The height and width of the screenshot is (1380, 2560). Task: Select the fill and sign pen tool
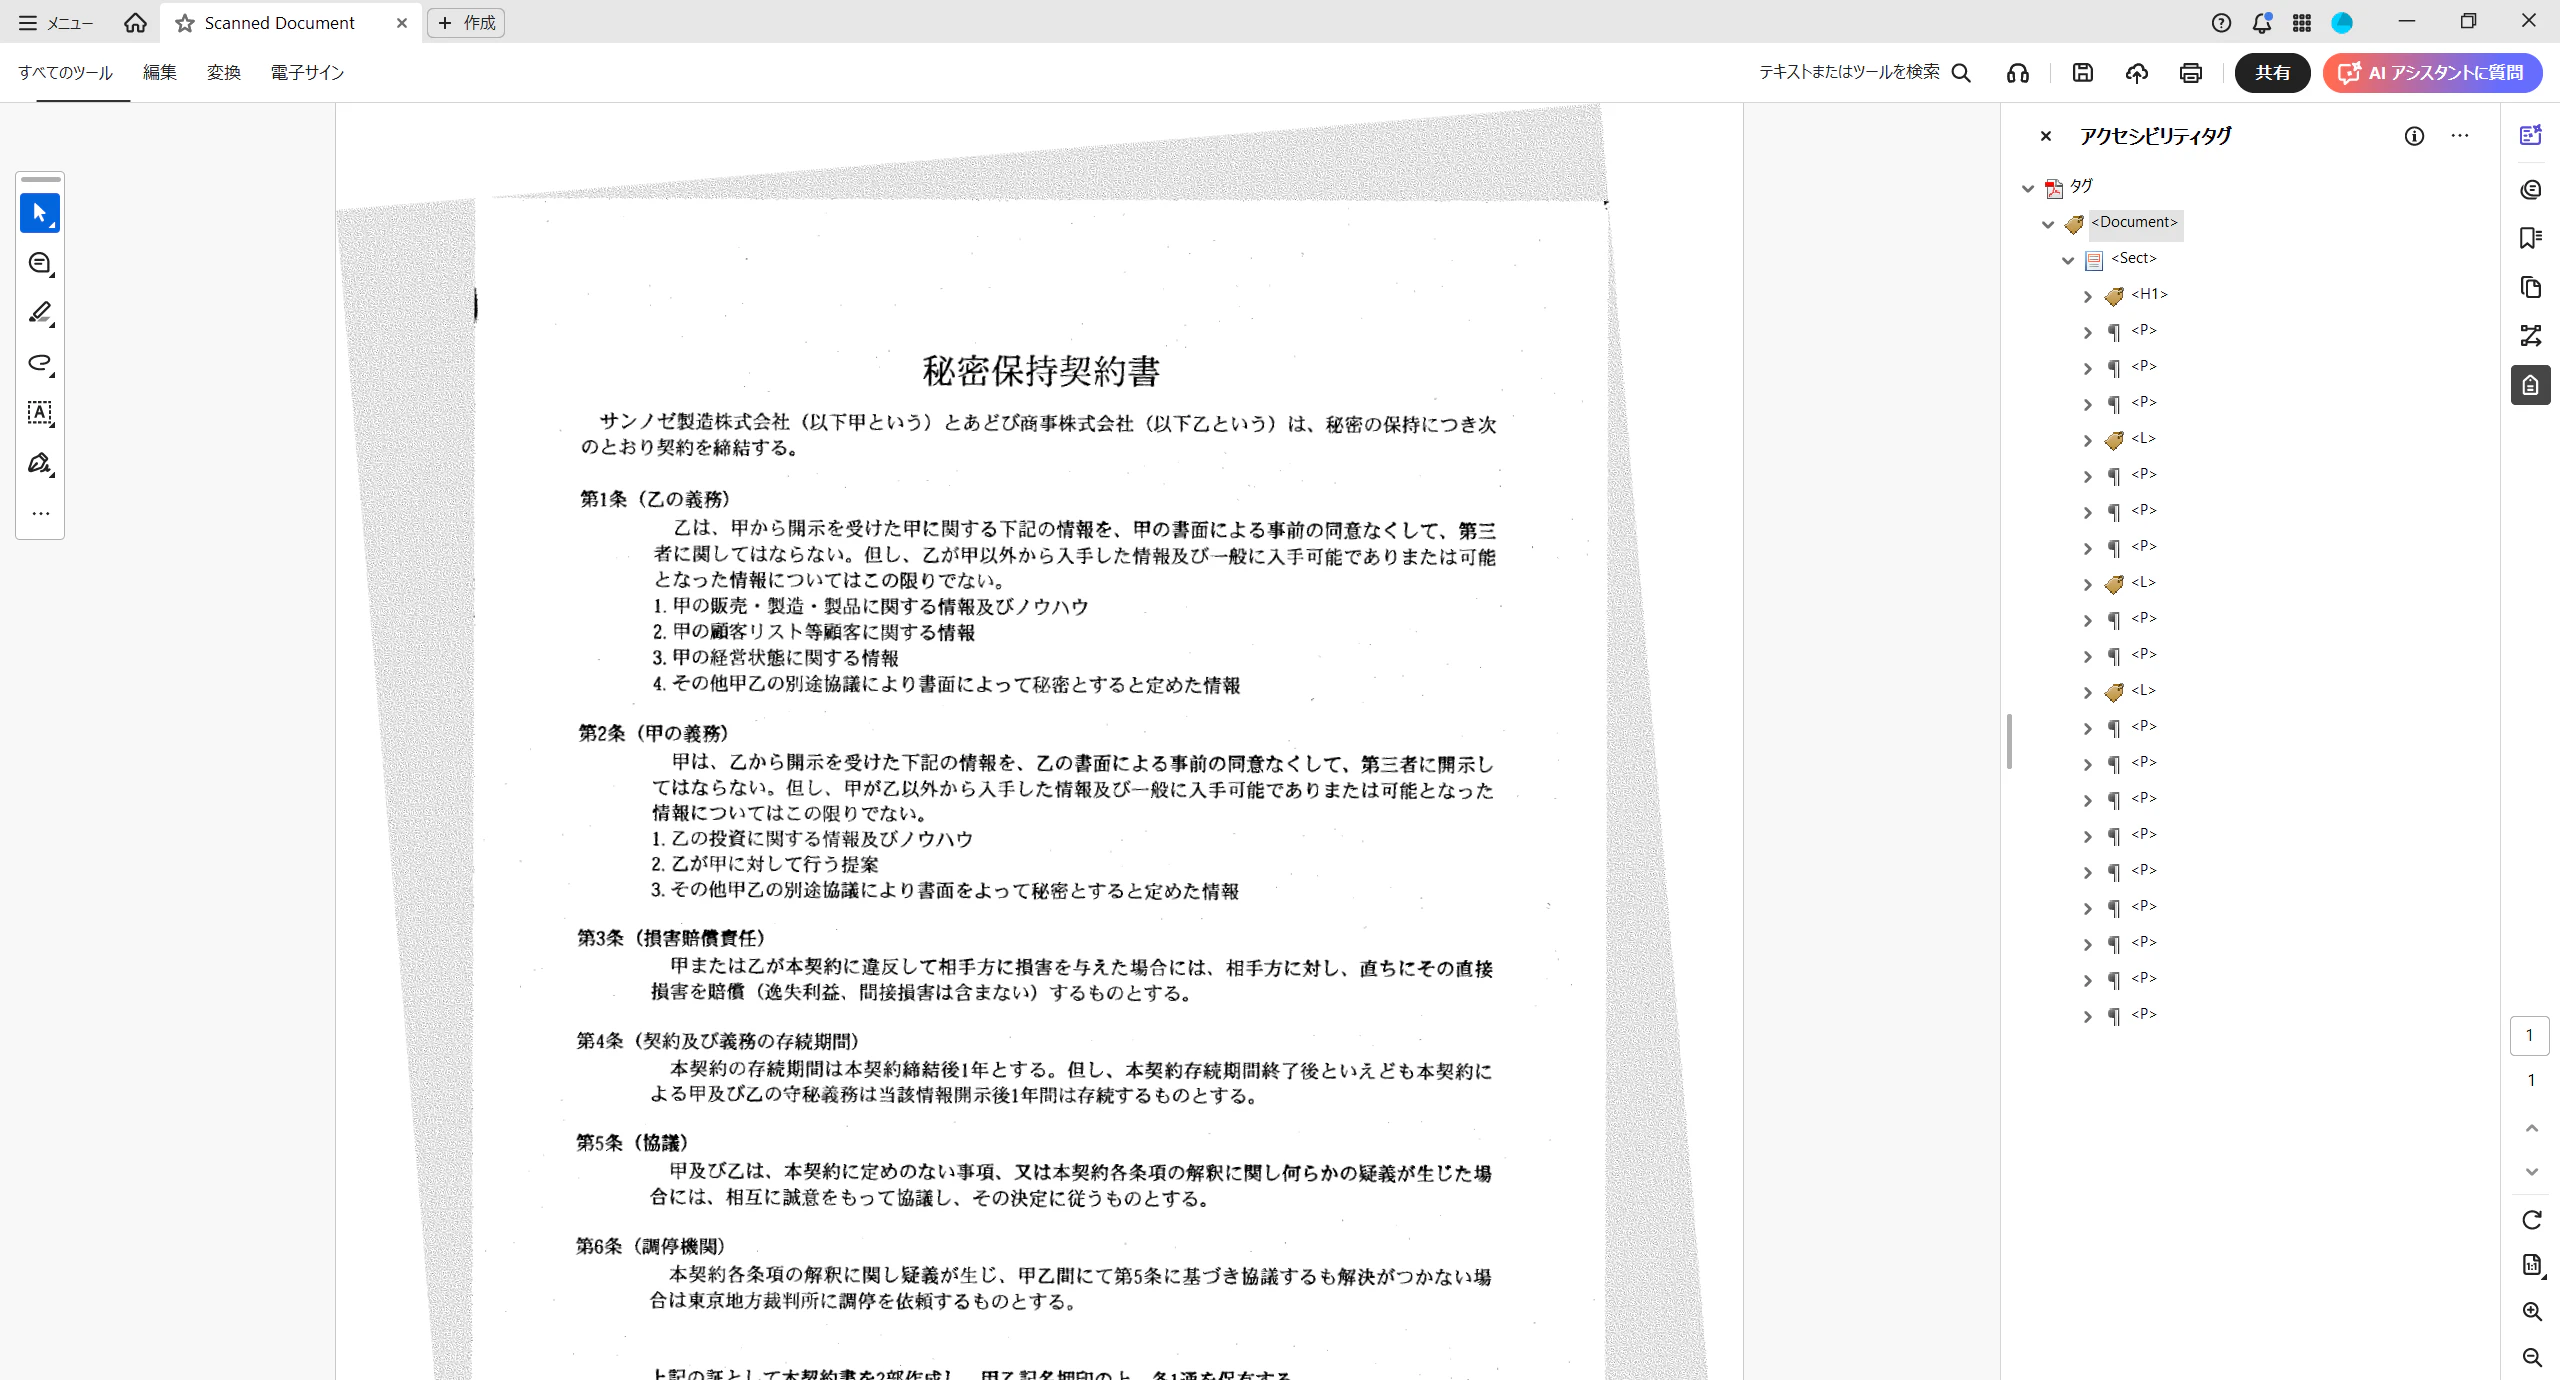point(40,463)
